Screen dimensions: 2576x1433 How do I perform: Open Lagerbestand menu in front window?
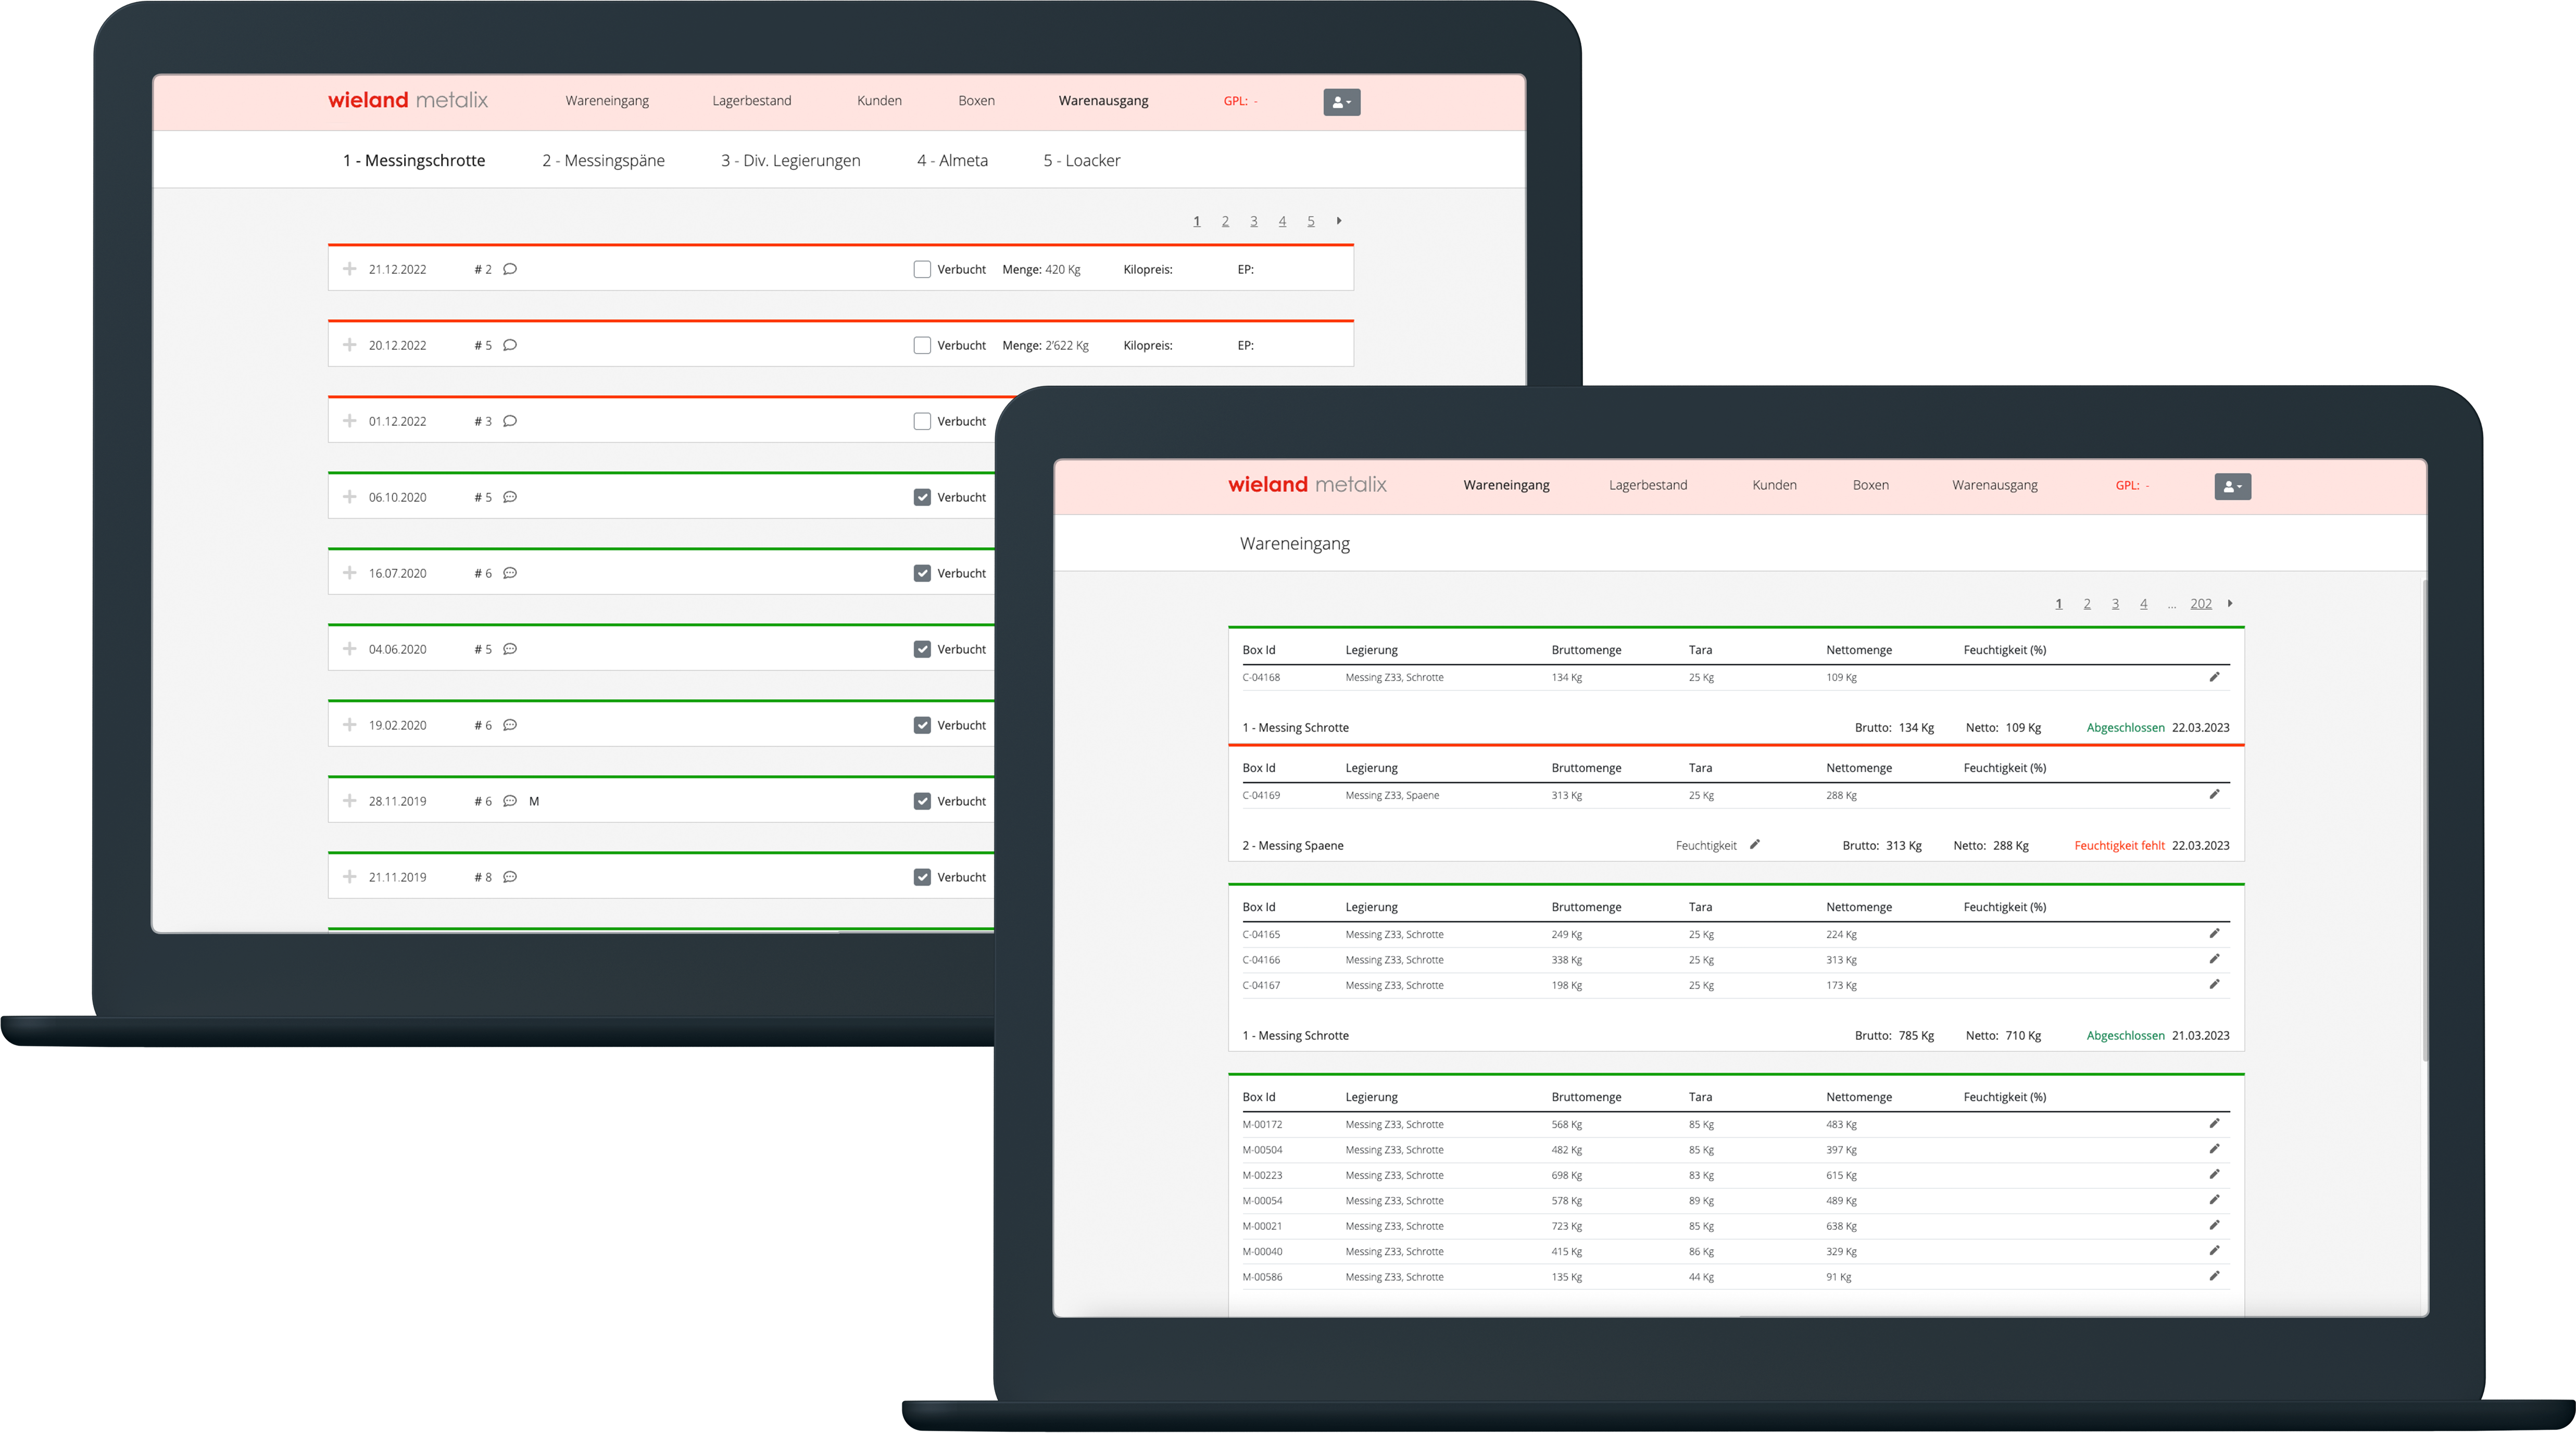[1647, 485]
